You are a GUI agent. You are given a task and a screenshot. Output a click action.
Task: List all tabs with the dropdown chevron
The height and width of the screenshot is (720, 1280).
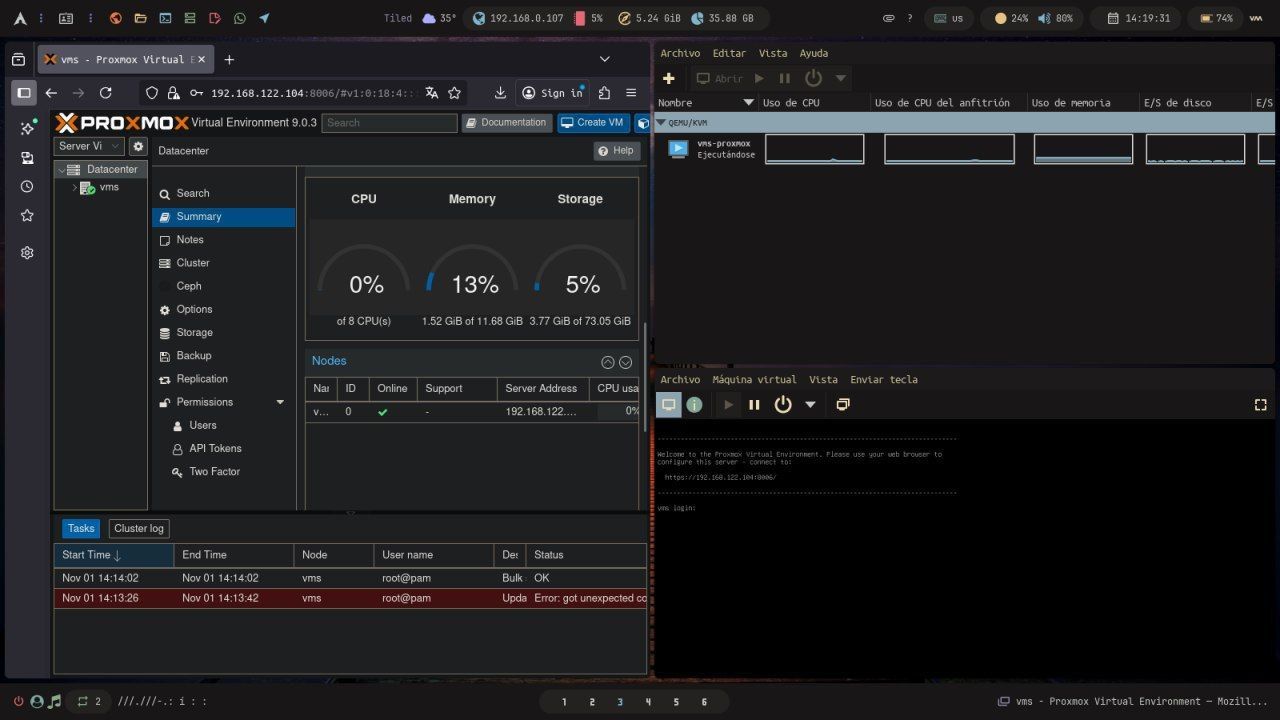(604, 59)
